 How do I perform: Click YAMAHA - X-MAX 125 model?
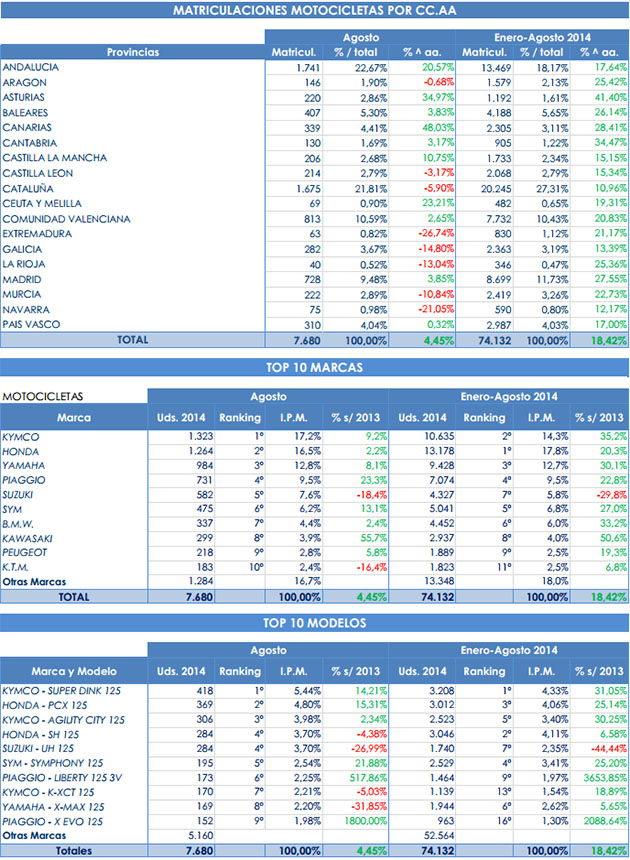pos(53,807)
